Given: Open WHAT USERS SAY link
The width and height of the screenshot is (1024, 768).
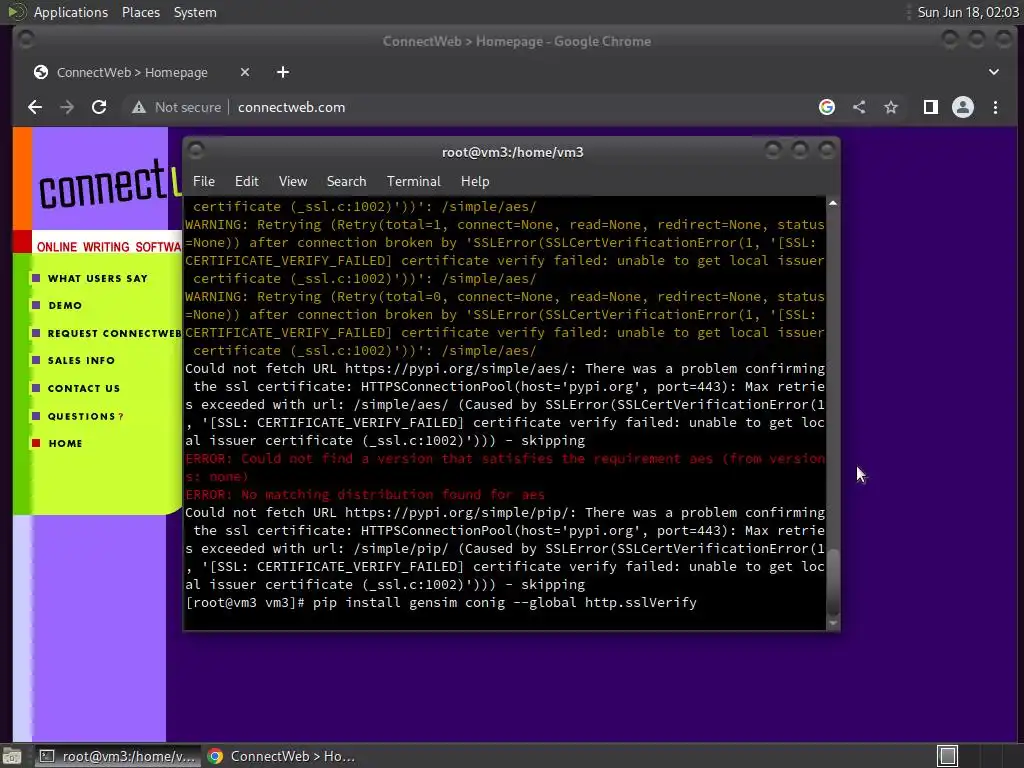Looking at the screenshot, I should click(97, 278).
